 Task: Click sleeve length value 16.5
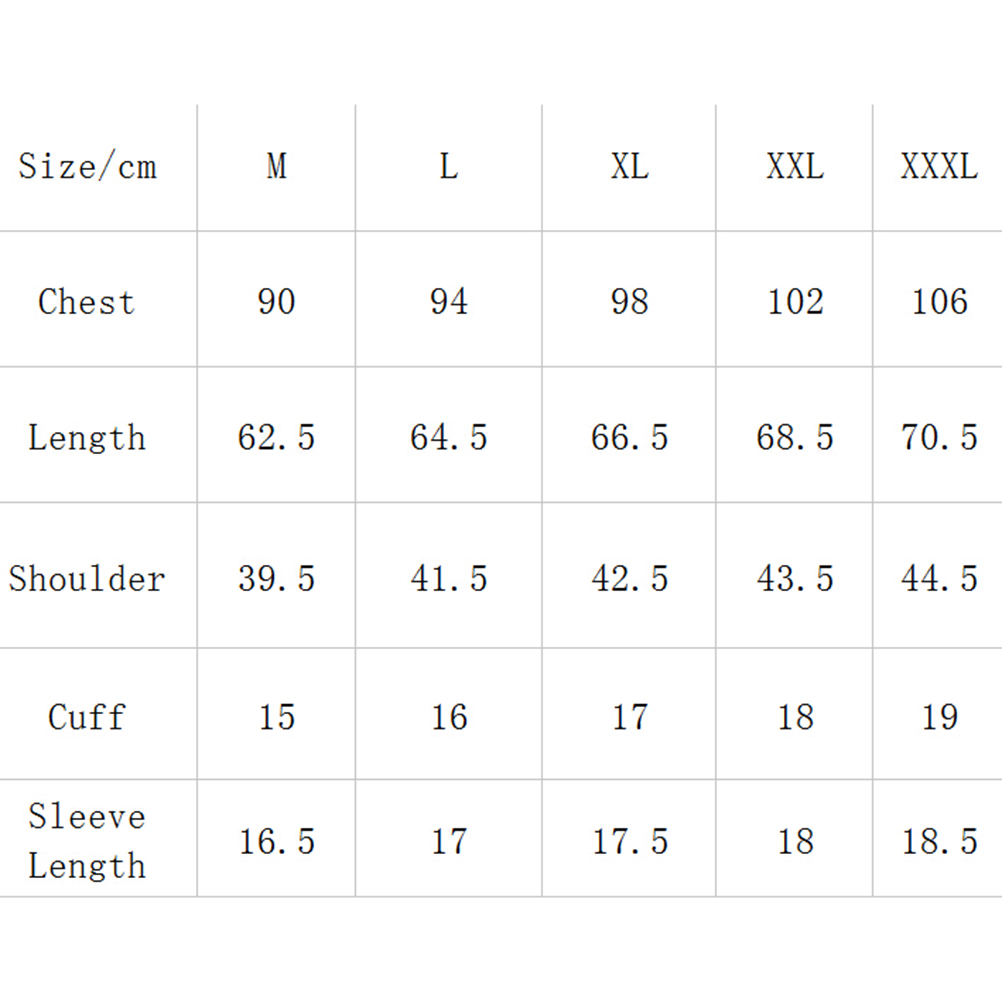(x=276, y=842)
